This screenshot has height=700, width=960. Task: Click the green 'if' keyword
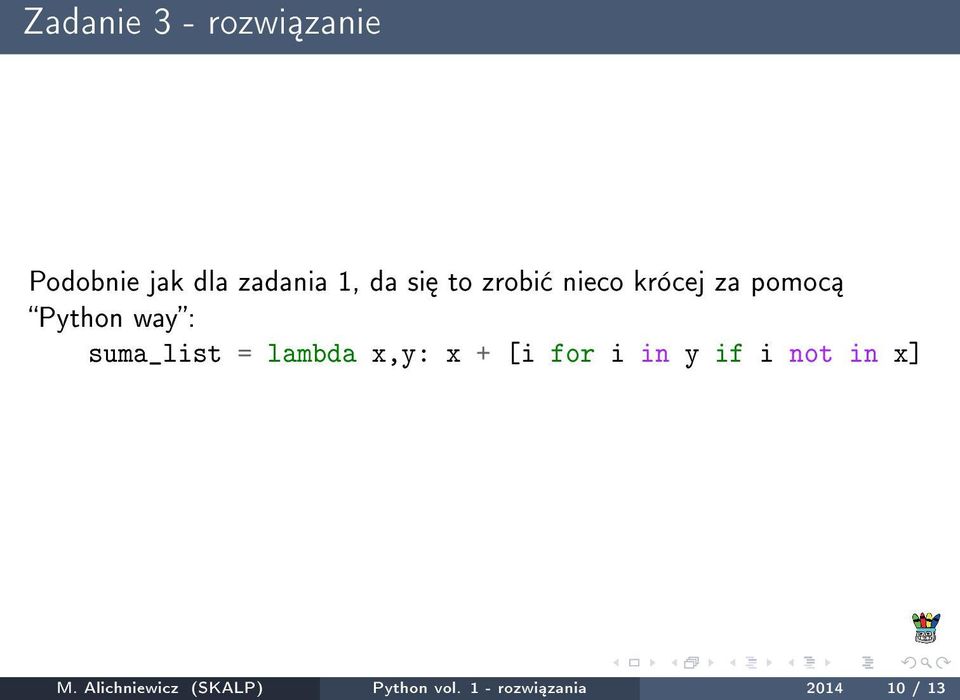[729, 354]
